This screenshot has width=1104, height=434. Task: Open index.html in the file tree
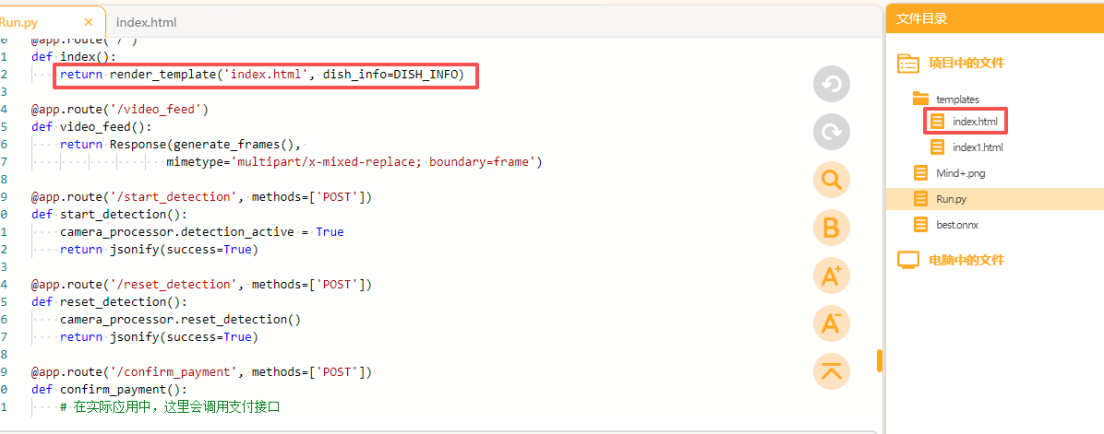tap(974, 122)
